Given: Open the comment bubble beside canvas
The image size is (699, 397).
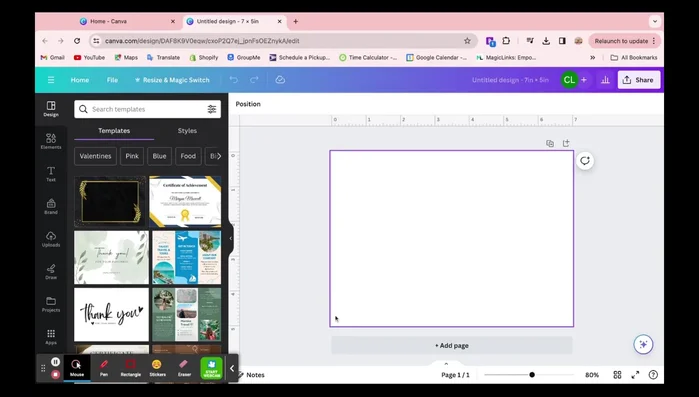Looking at the screenshot, I should tap(585, 161).
